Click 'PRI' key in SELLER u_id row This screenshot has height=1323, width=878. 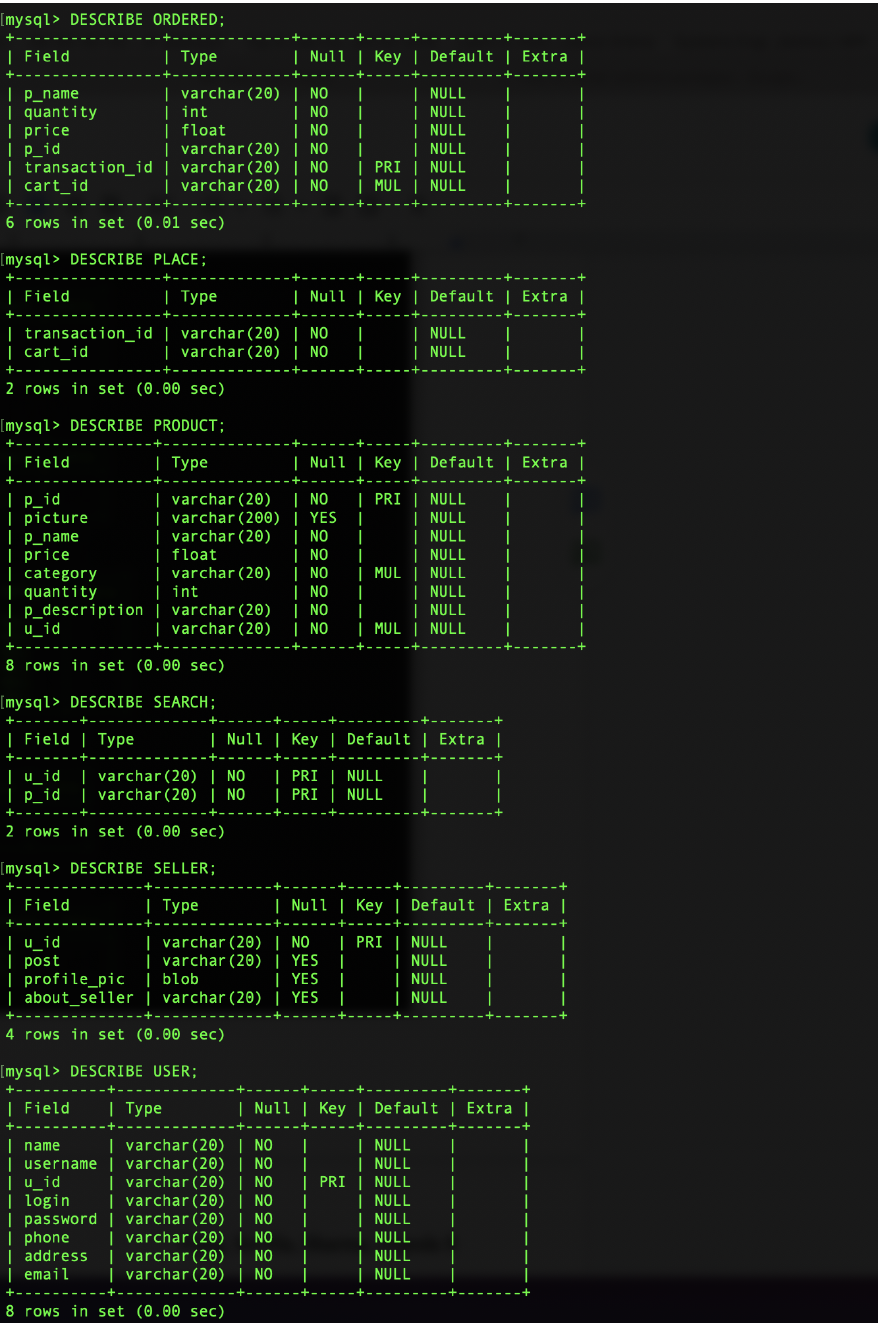tap(369, 942)
